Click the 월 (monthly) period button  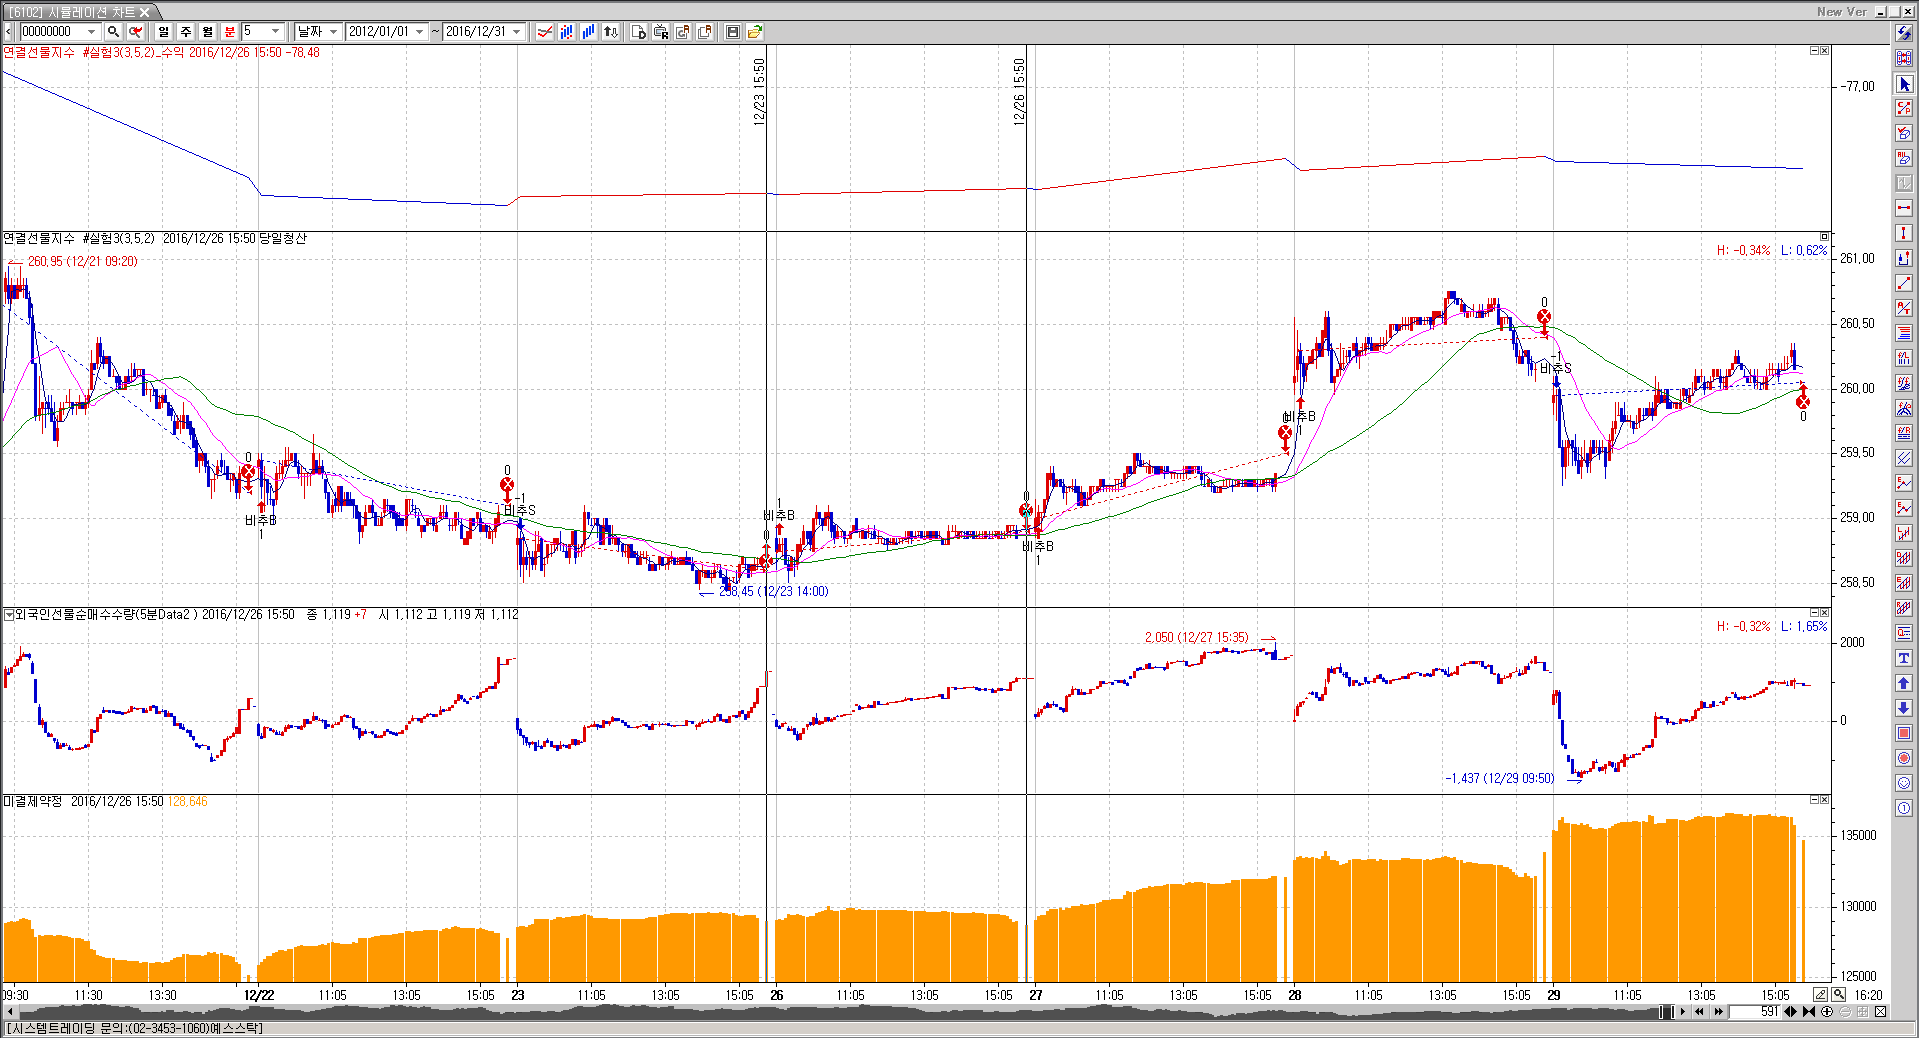[x=208, y=32]
